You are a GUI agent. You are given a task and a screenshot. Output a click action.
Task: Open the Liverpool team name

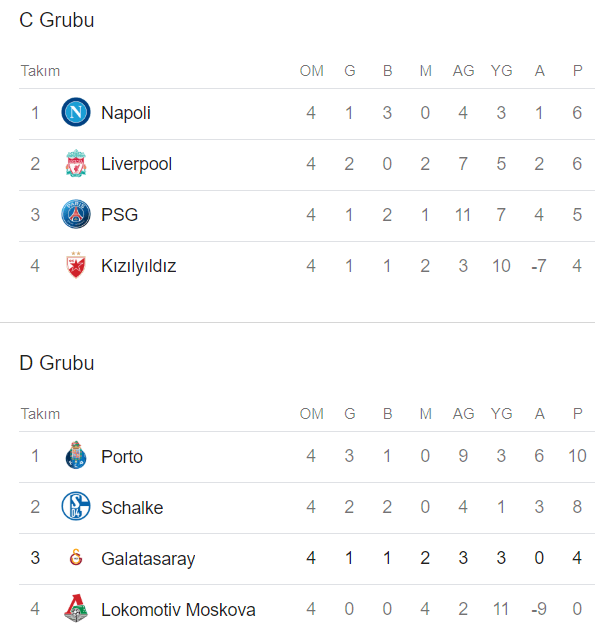(137, 164)
